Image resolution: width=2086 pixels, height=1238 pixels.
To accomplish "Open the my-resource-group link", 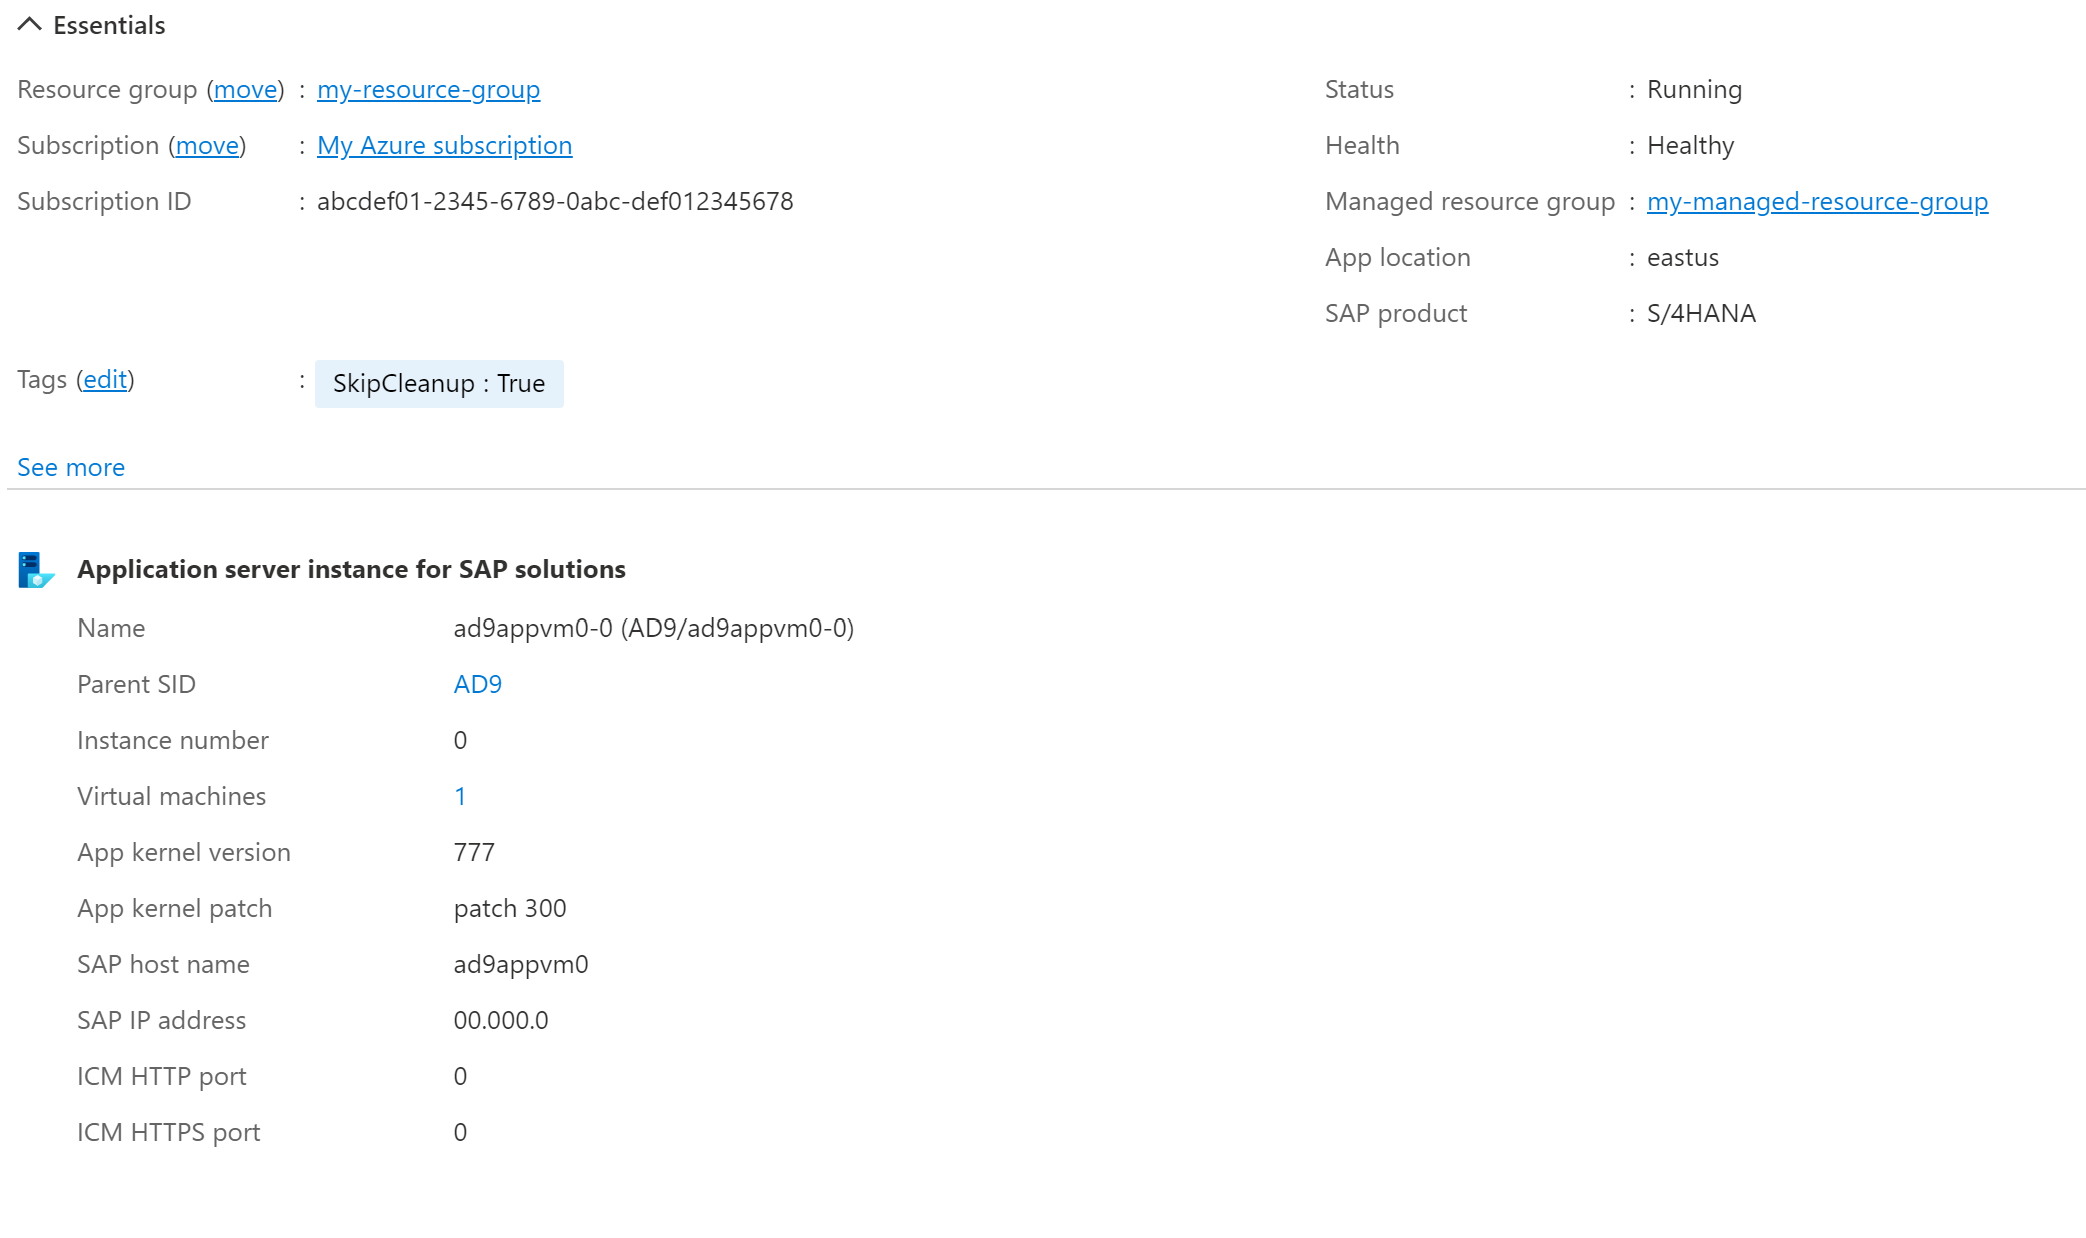I will (428, 90).
